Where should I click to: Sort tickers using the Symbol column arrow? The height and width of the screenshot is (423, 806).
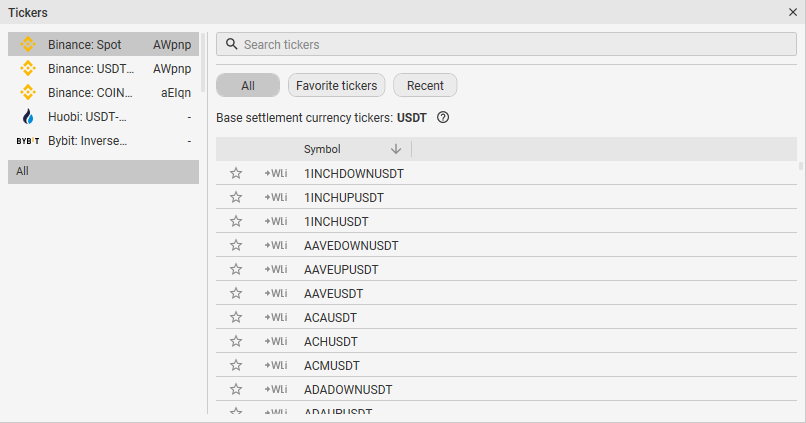click(396, 149)
